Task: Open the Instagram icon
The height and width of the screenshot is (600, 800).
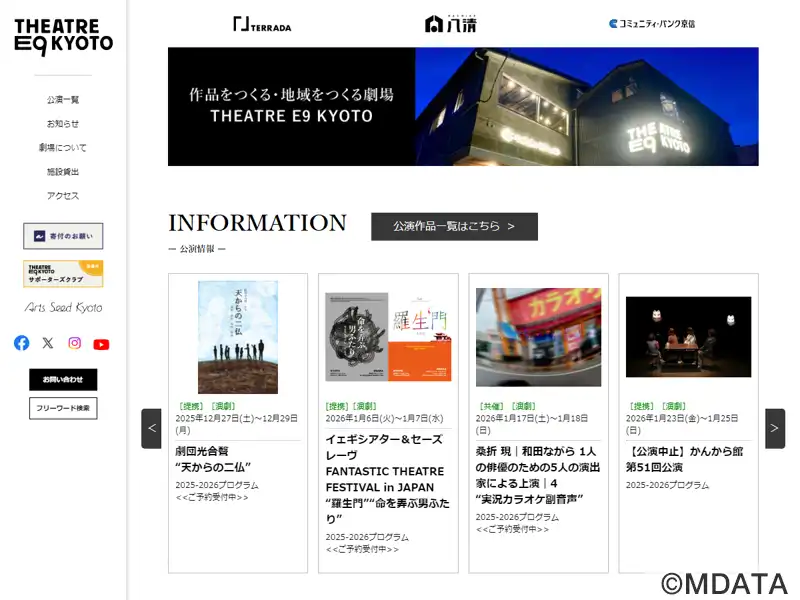Action: coord(74,343)
